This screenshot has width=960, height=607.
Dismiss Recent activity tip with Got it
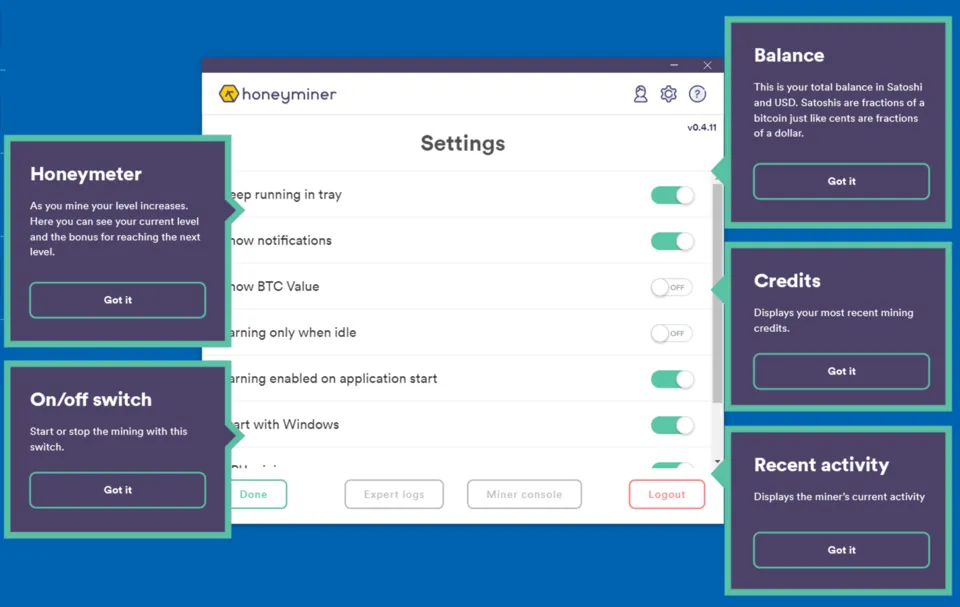[x=841, y=550]
